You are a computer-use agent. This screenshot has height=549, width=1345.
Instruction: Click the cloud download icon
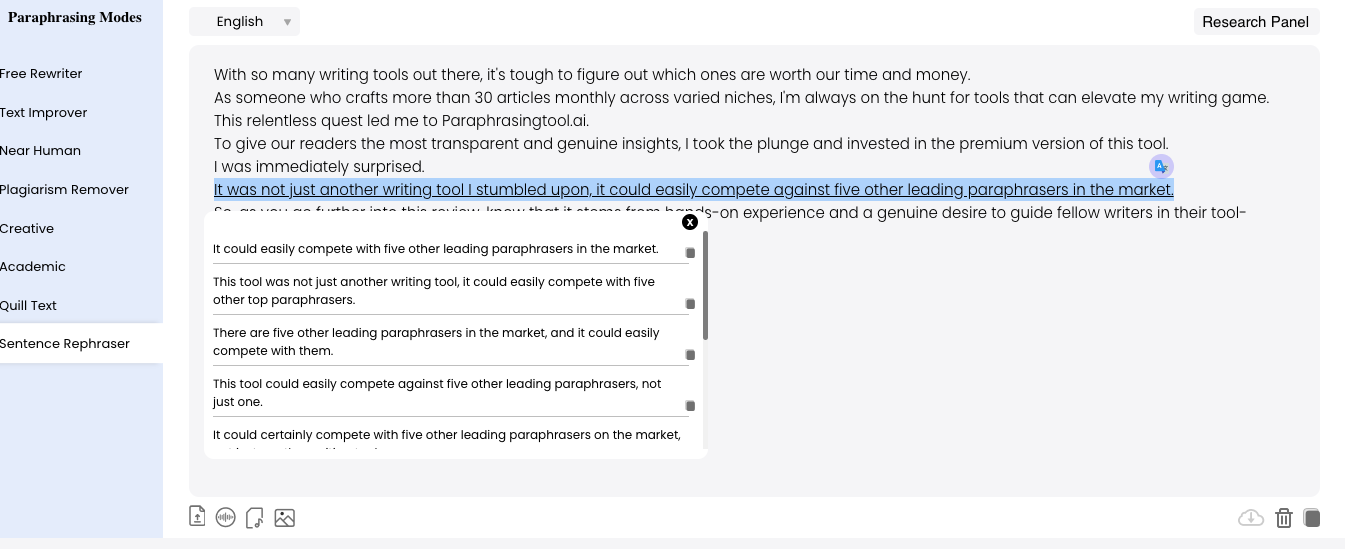pyautogui.click(x=1250, y=517)
